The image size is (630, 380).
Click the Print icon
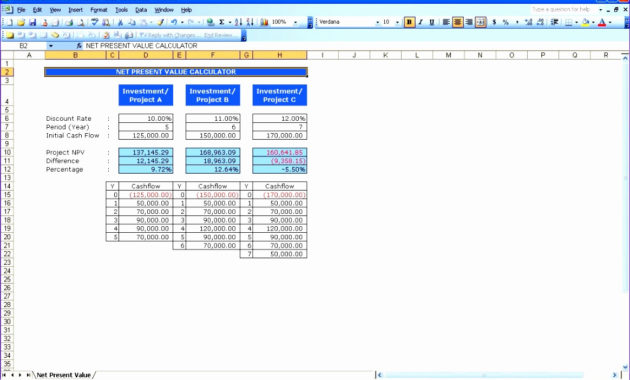(69, 22)
